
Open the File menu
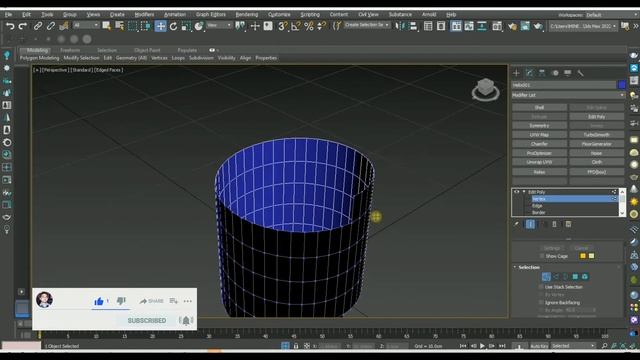(x=9, y=14)
